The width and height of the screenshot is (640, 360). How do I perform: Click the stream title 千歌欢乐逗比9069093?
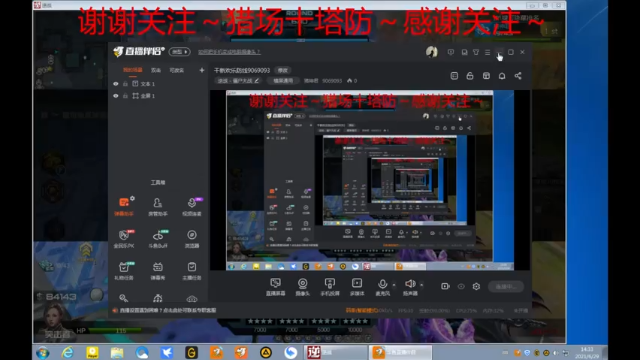click(242, 70)
